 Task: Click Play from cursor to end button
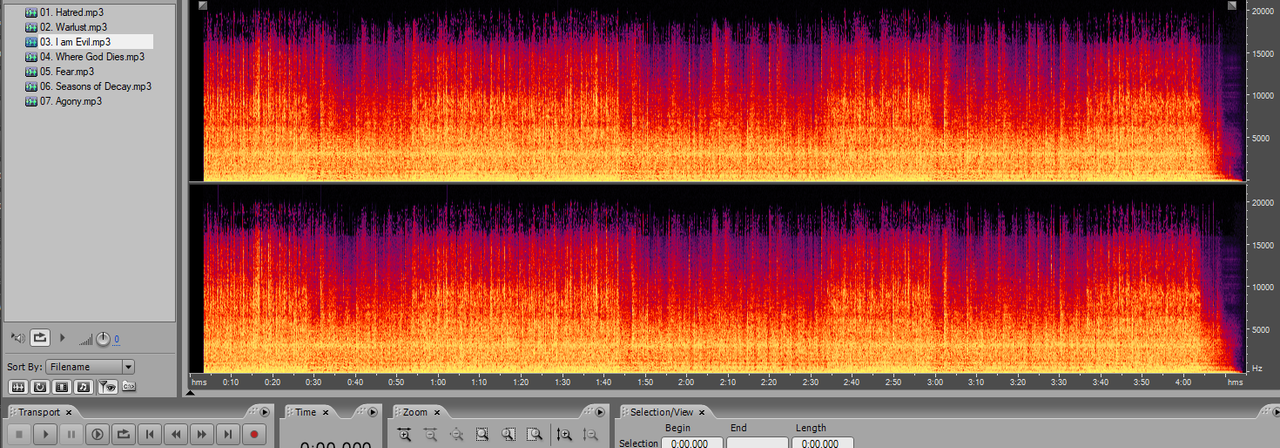tap(97, 434)
